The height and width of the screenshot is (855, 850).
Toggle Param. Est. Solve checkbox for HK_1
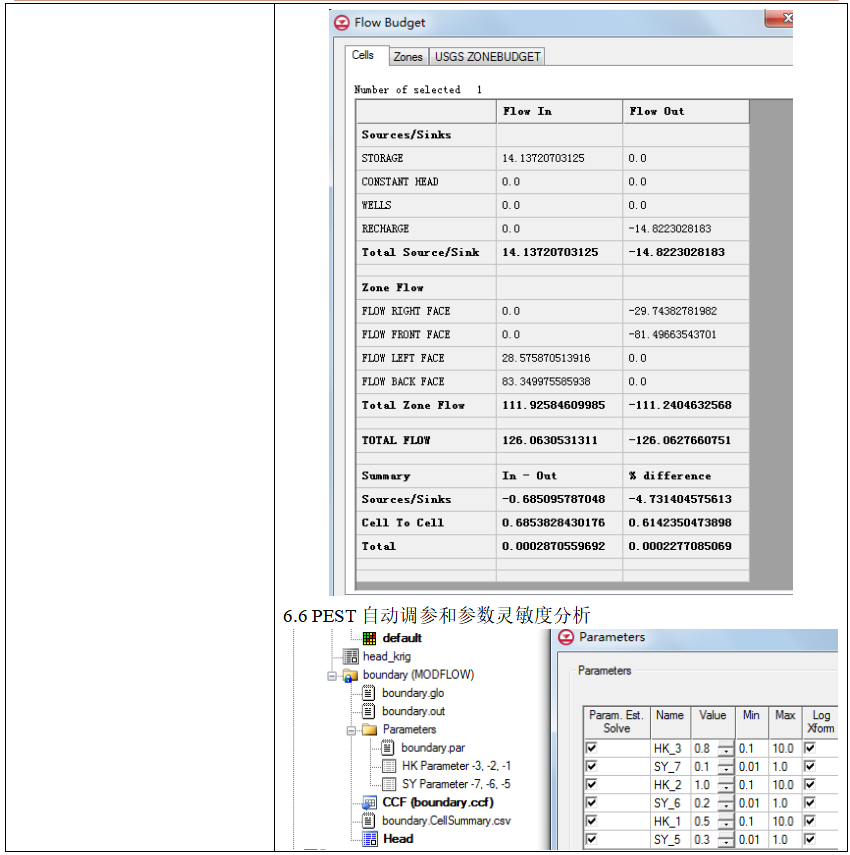click(x=592, y=822)
